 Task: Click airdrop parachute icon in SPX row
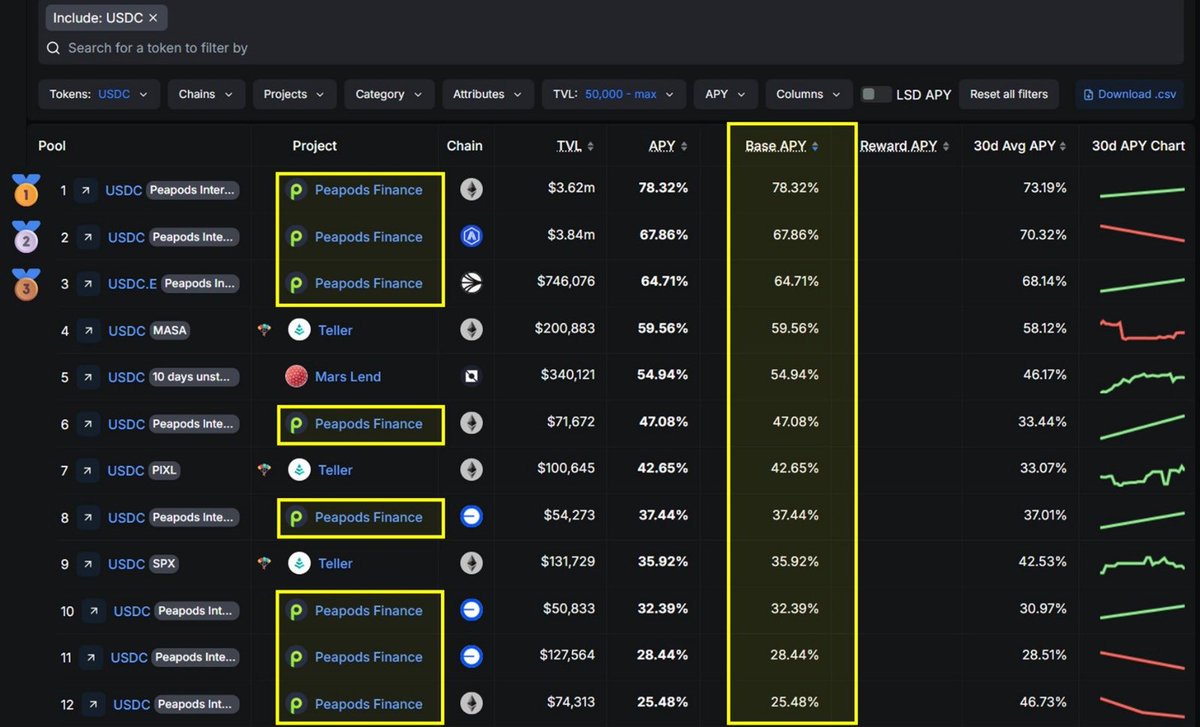[264, 564]
